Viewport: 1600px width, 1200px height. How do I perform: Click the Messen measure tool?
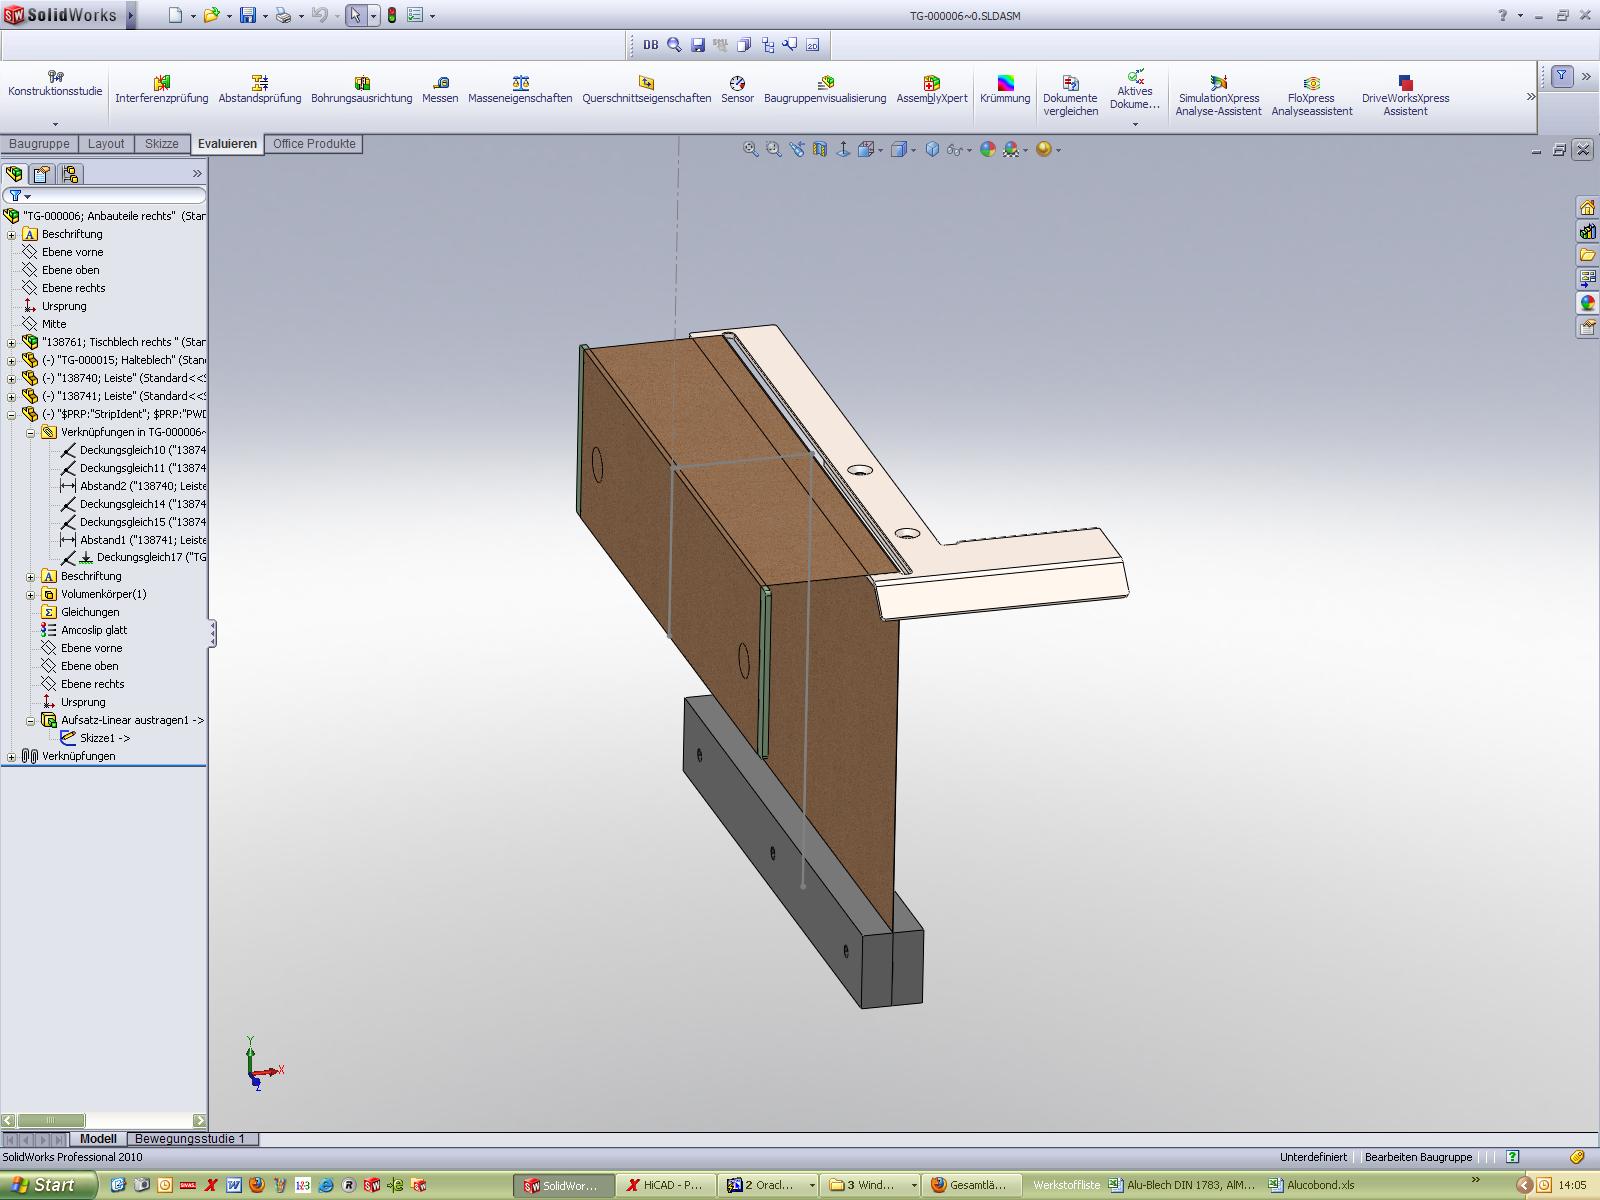tap(440, 89)
